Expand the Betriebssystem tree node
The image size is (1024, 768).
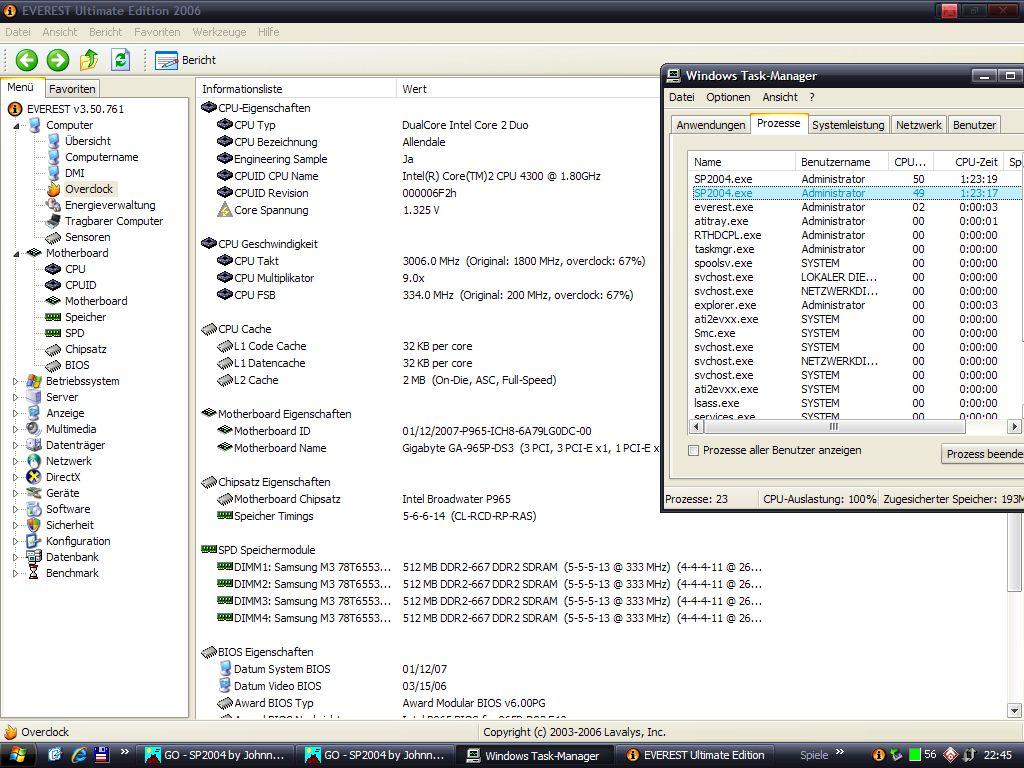coord(16,381)
